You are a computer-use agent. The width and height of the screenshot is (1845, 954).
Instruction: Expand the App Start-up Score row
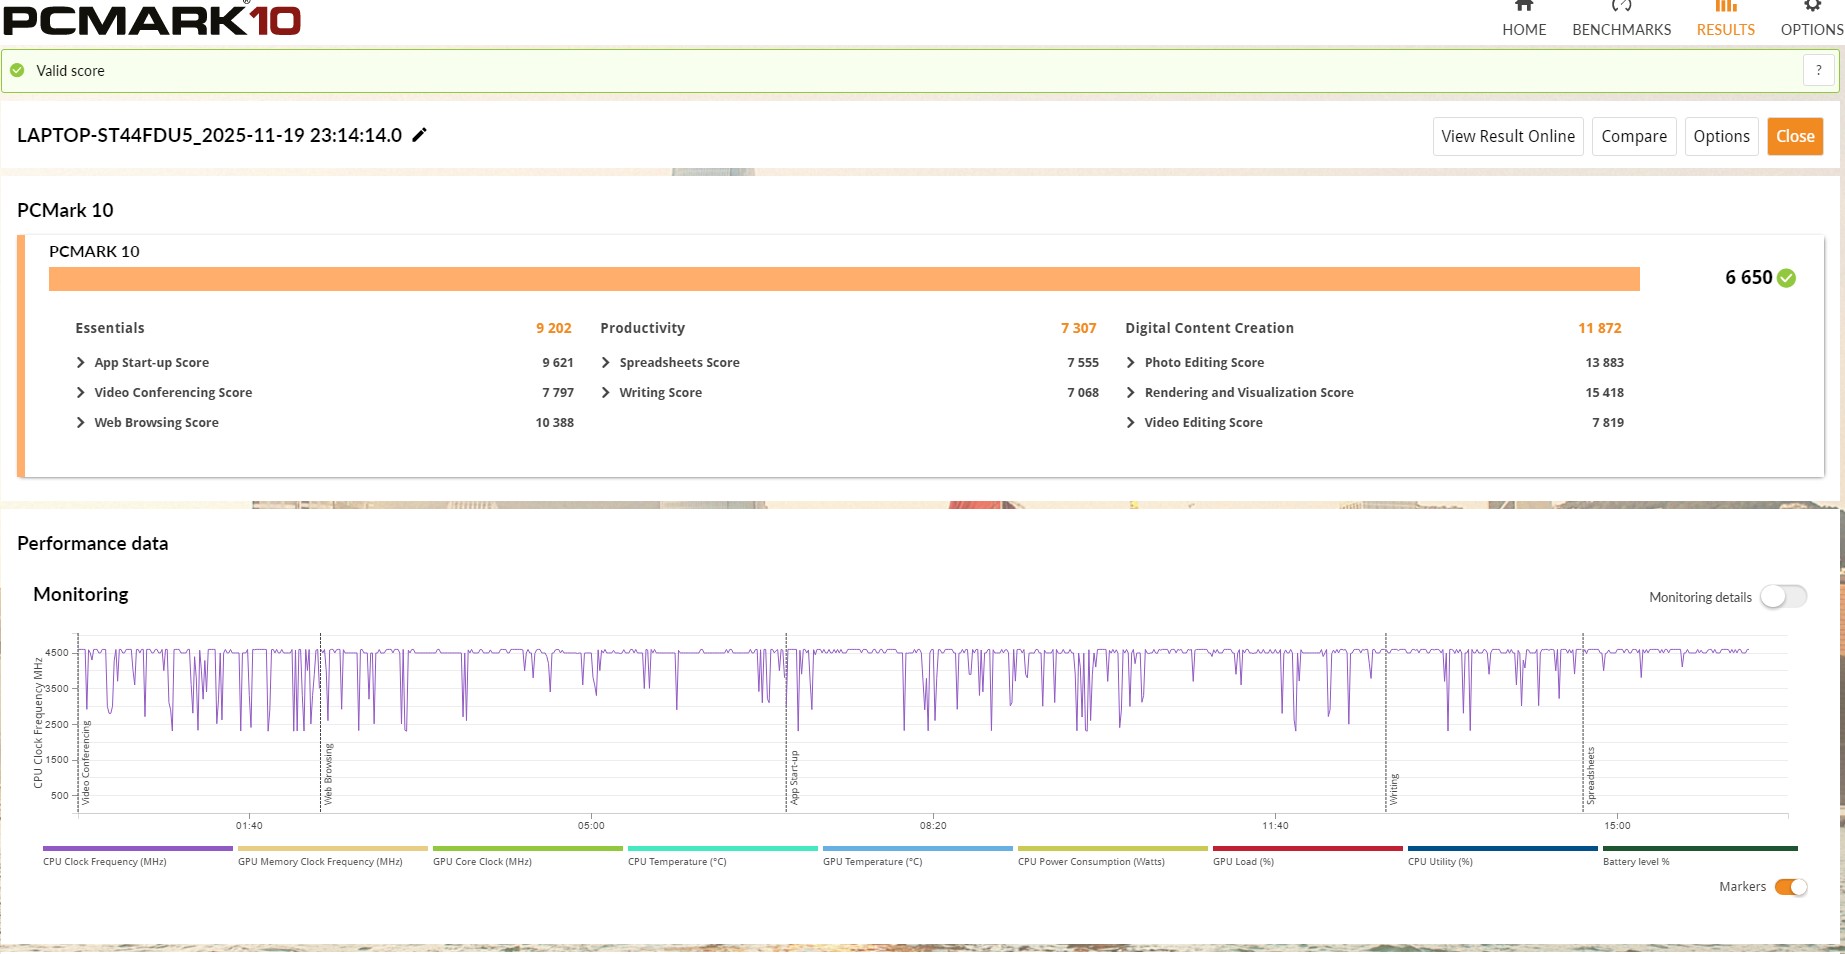coord(81,363)
